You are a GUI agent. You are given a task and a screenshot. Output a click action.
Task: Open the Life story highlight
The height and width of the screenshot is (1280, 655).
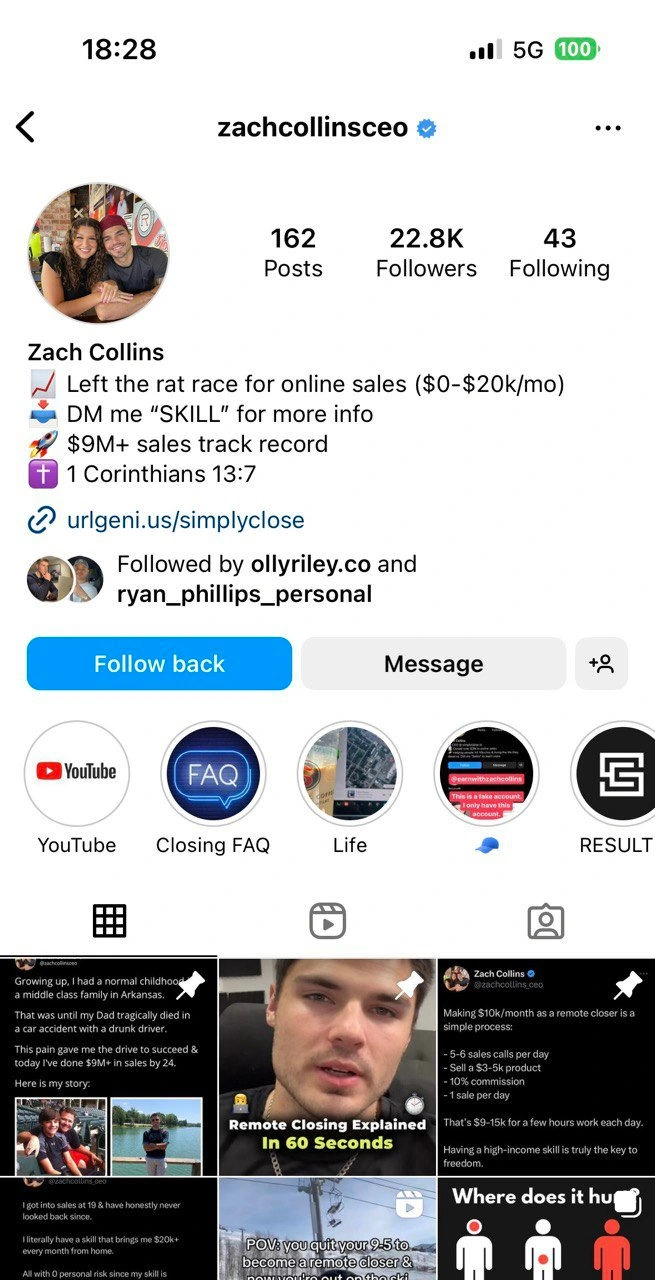coord(350,773)
